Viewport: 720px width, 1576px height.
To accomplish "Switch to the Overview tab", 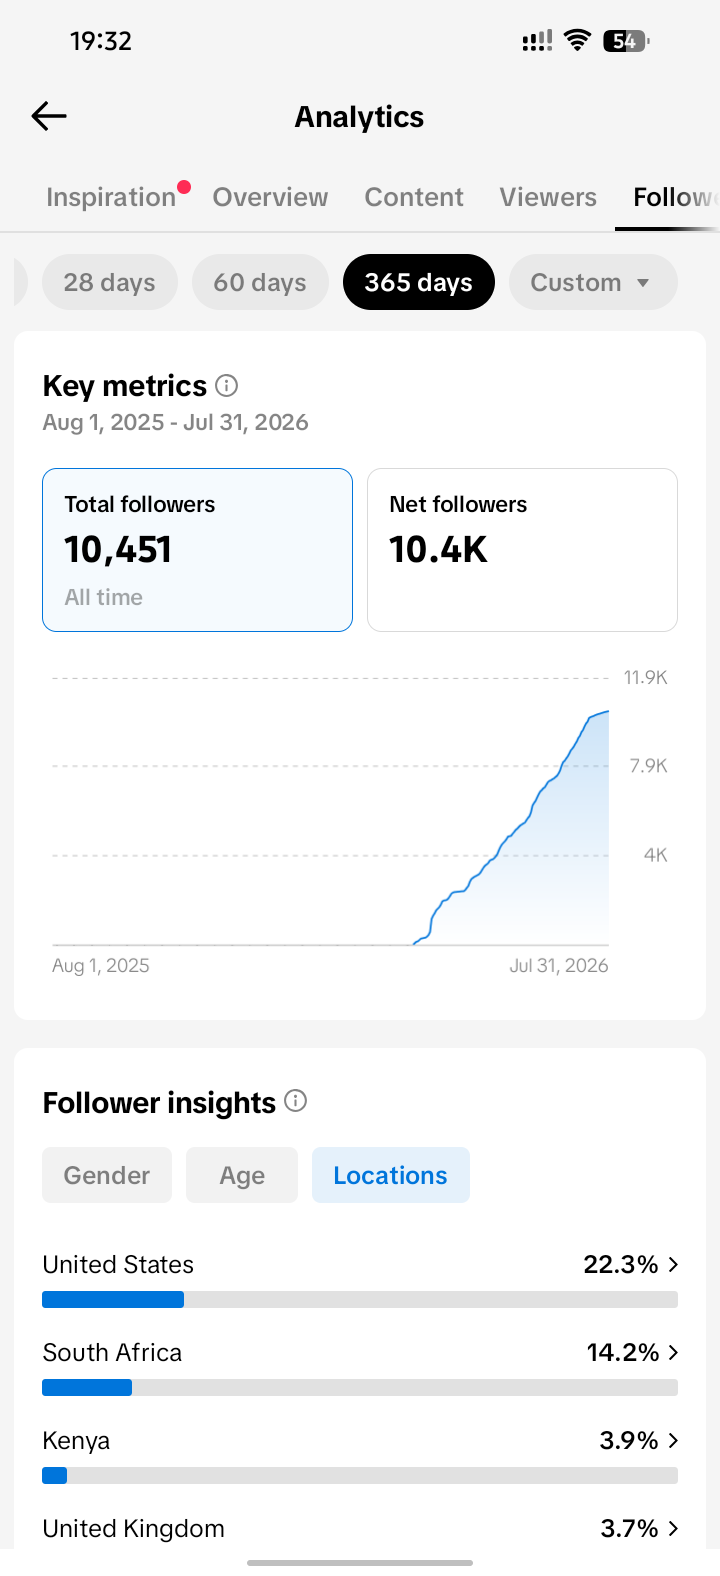I will tap(270, 197).
